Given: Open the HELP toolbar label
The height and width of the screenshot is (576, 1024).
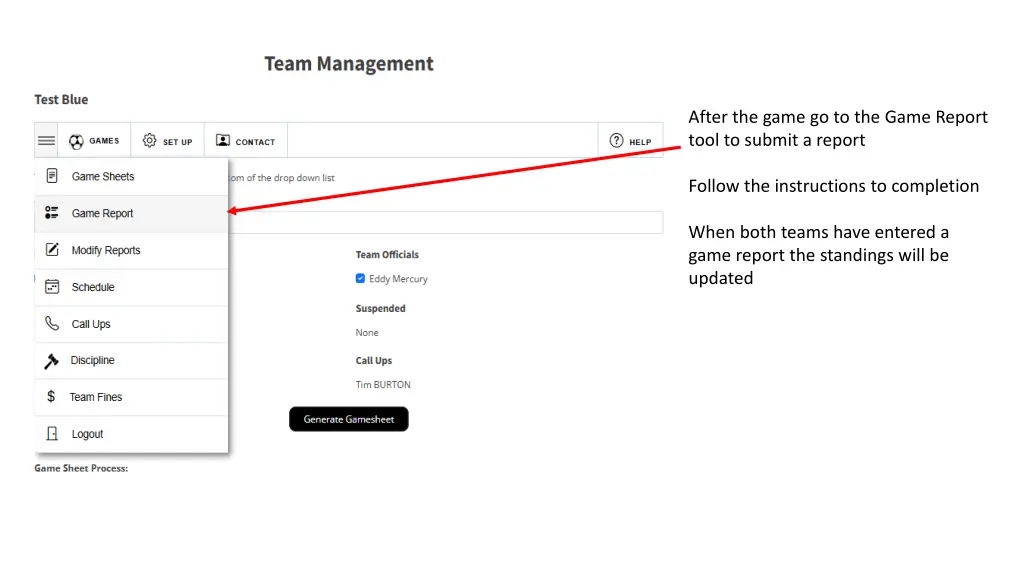Looking at the screenshot, I should tap(640, 142).
